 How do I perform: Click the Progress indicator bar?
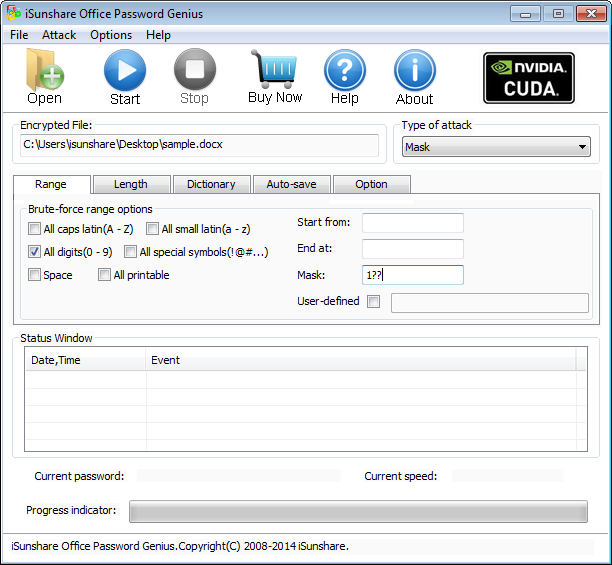click(358, 511)
